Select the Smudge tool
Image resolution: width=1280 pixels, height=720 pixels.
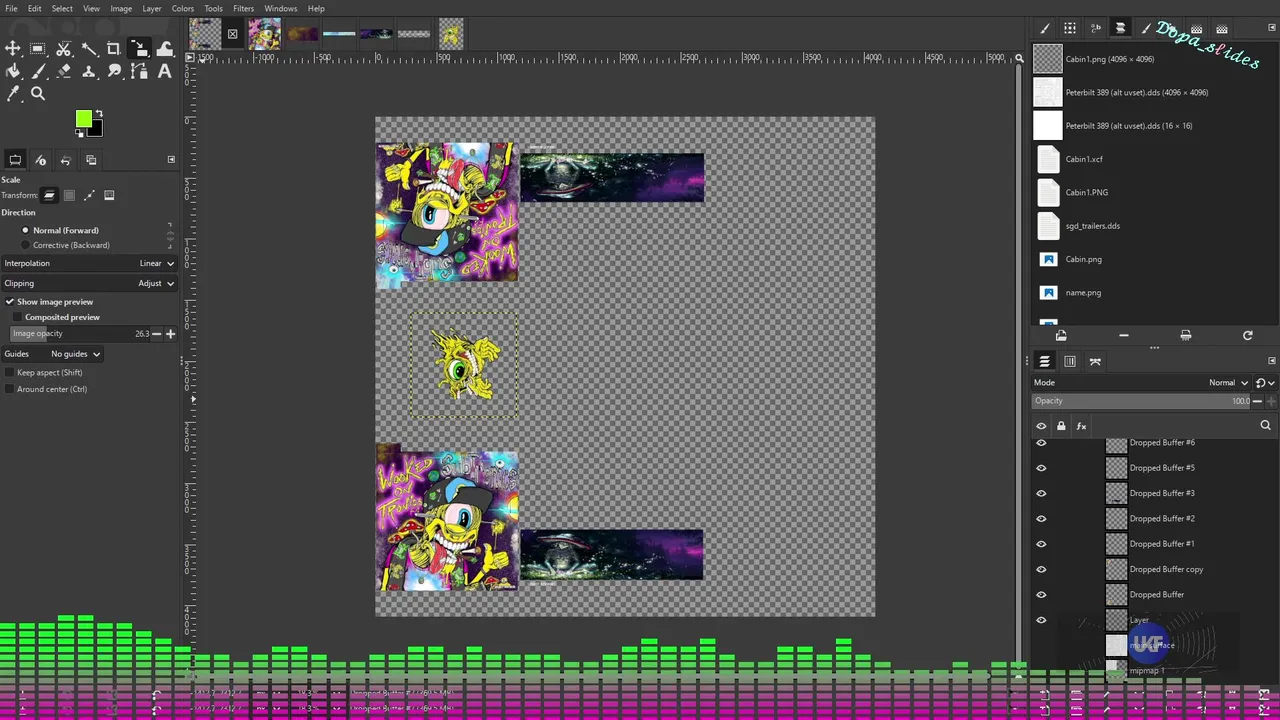pyautogui.click(x=114, y=71)
